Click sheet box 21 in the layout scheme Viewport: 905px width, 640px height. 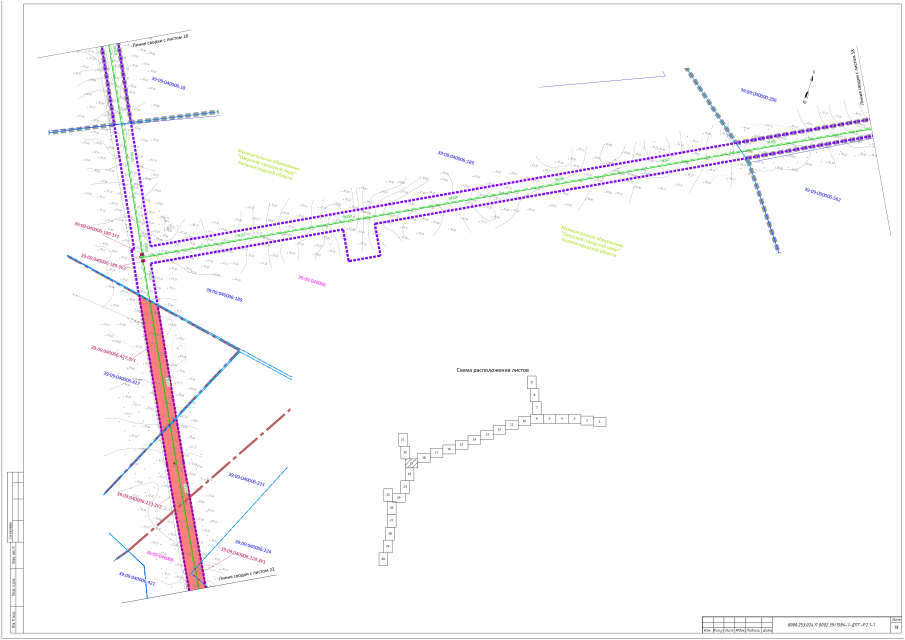point(403,440)
